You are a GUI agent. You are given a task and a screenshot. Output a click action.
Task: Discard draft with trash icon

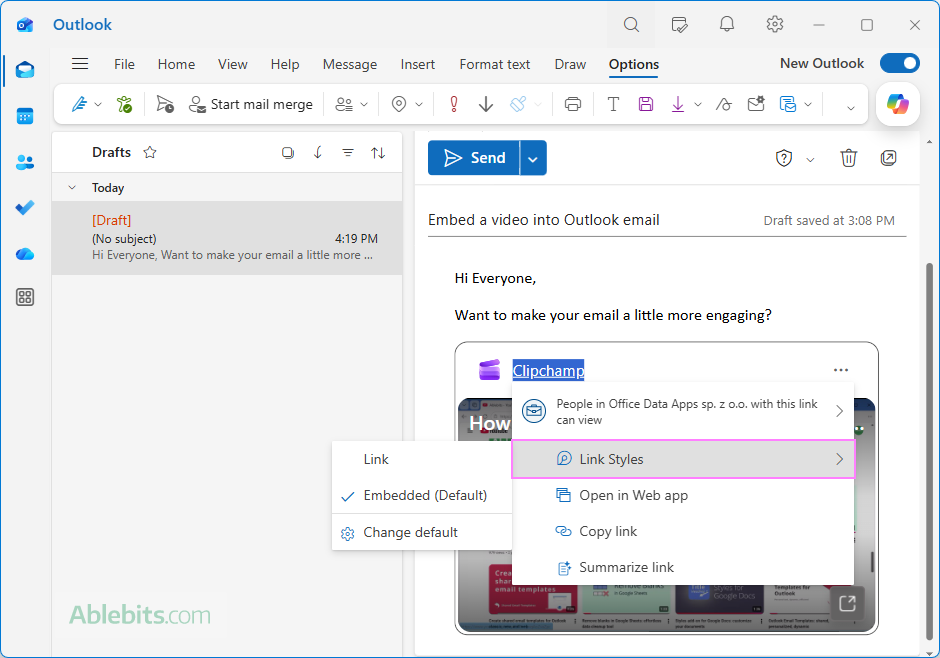click(848, 158)
